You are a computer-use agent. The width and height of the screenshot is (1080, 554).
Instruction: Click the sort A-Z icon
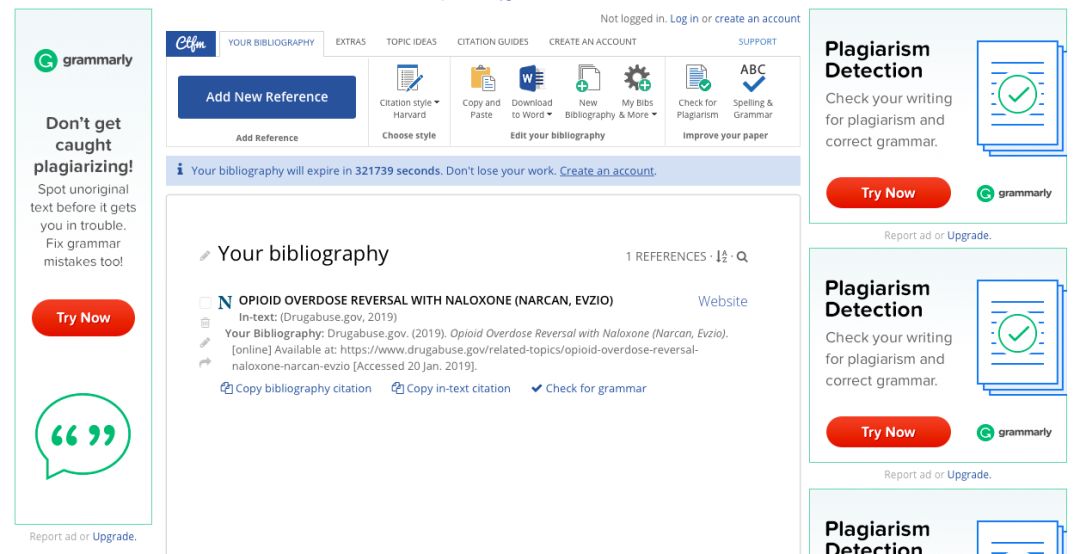(x=721, y=256)
